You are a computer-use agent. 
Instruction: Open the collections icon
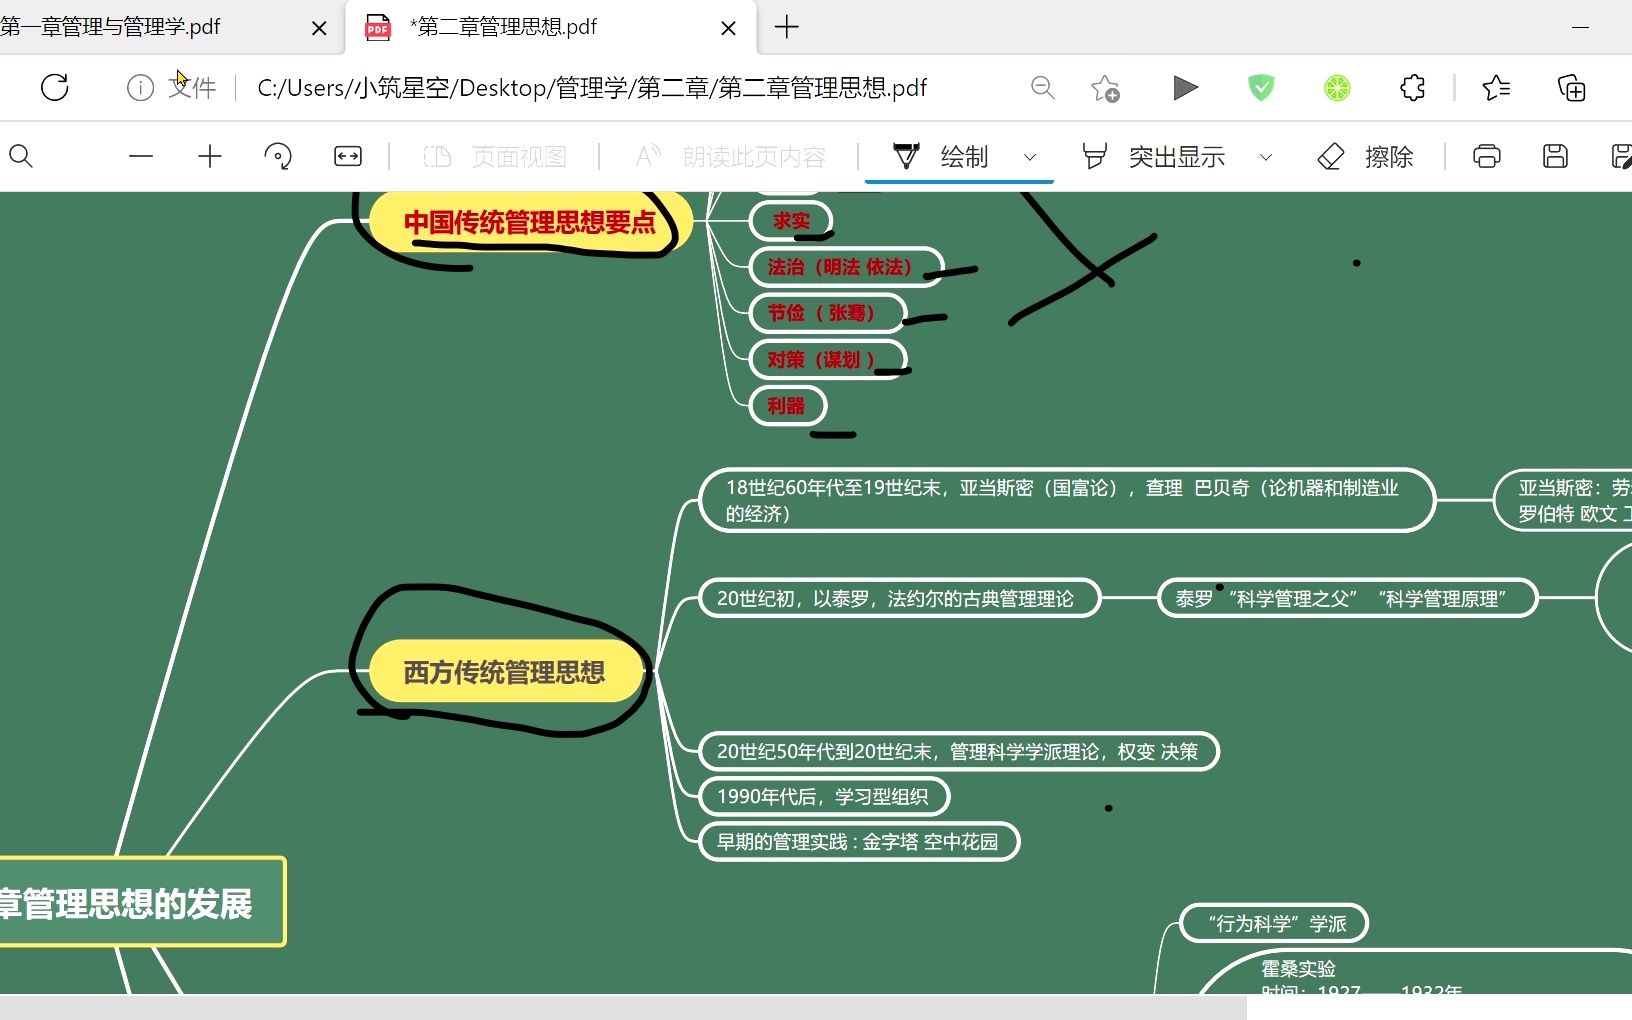1572,88
